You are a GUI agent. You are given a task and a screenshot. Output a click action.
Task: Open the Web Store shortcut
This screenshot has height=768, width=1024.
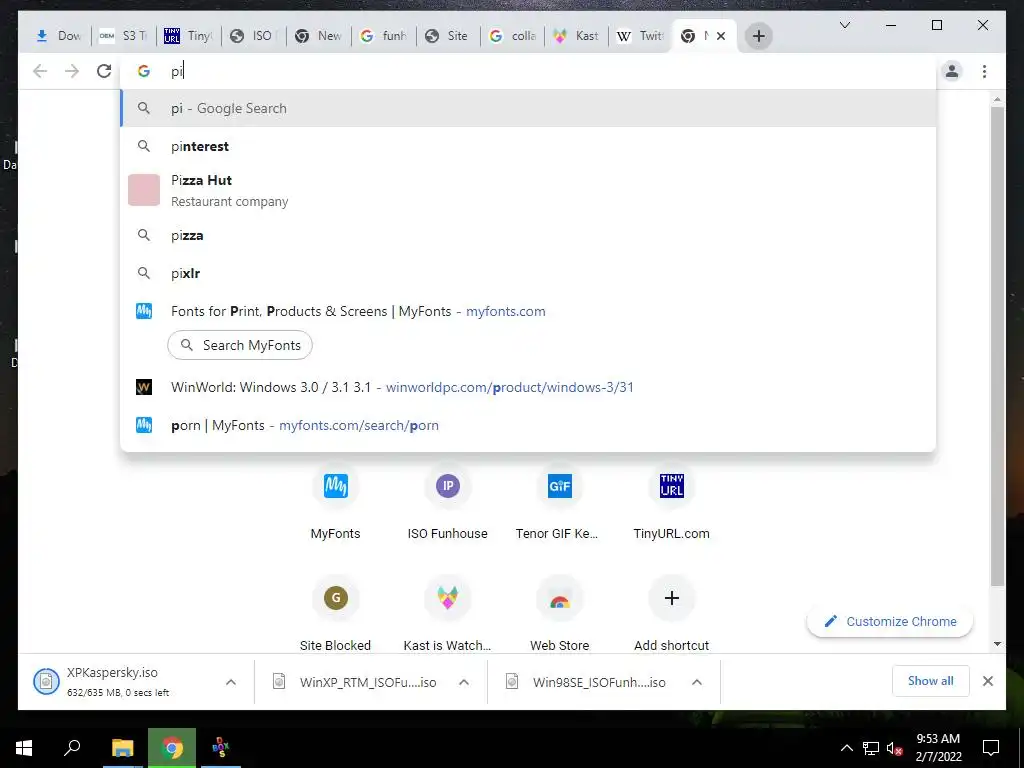(x=560, y=613)
